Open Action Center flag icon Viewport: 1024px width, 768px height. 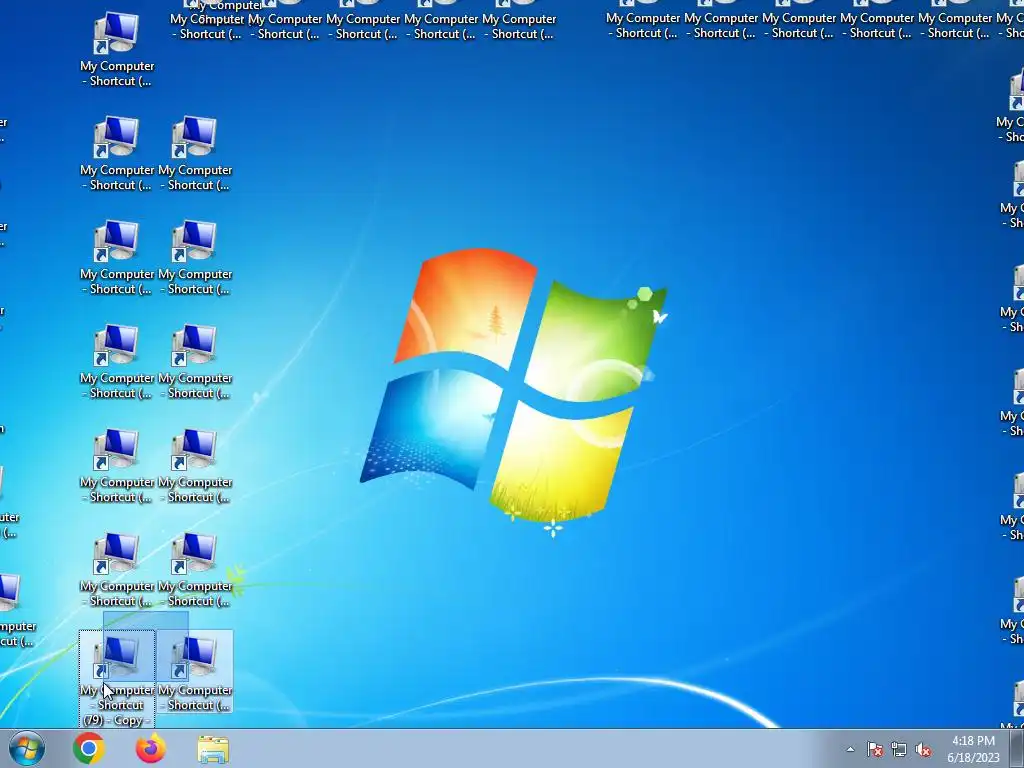[875, 750]
